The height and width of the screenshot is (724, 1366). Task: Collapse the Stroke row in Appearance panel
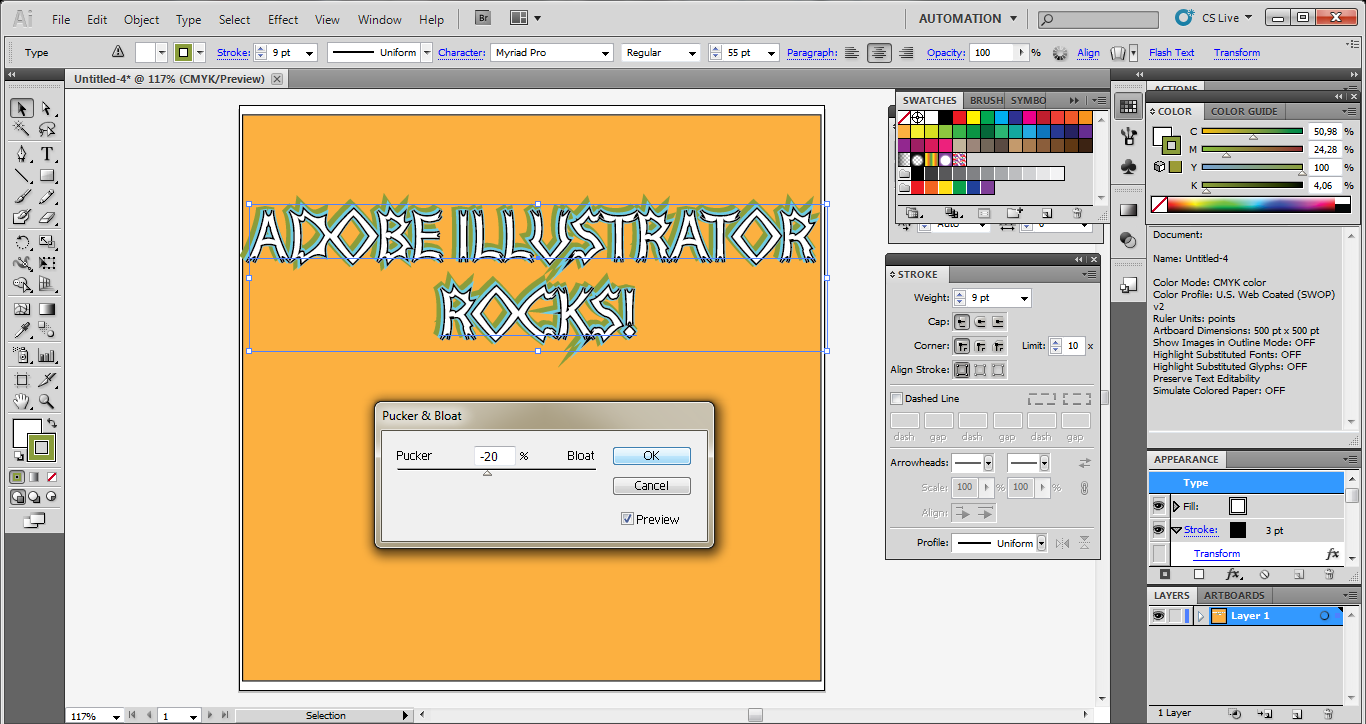1176,530
